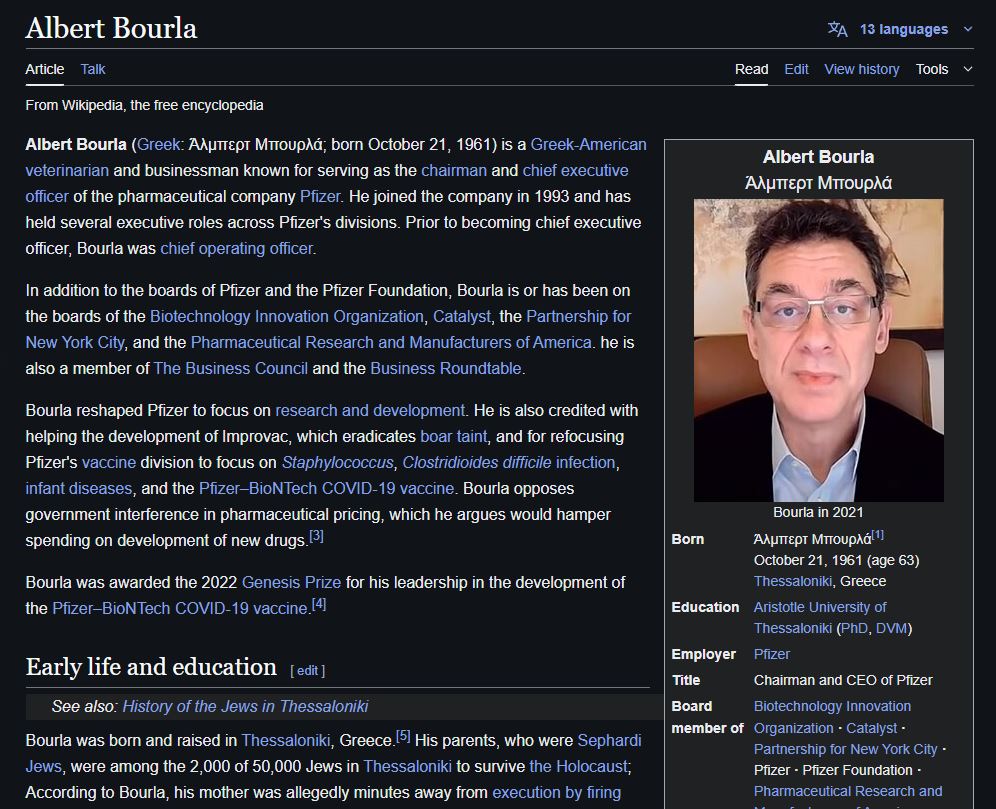Screen dimensions: 996x809
Task: Open Pfizer–BioNTech COVID-19 vaccine link in Genesis Prize paragraph
Action: pos(180,608)
